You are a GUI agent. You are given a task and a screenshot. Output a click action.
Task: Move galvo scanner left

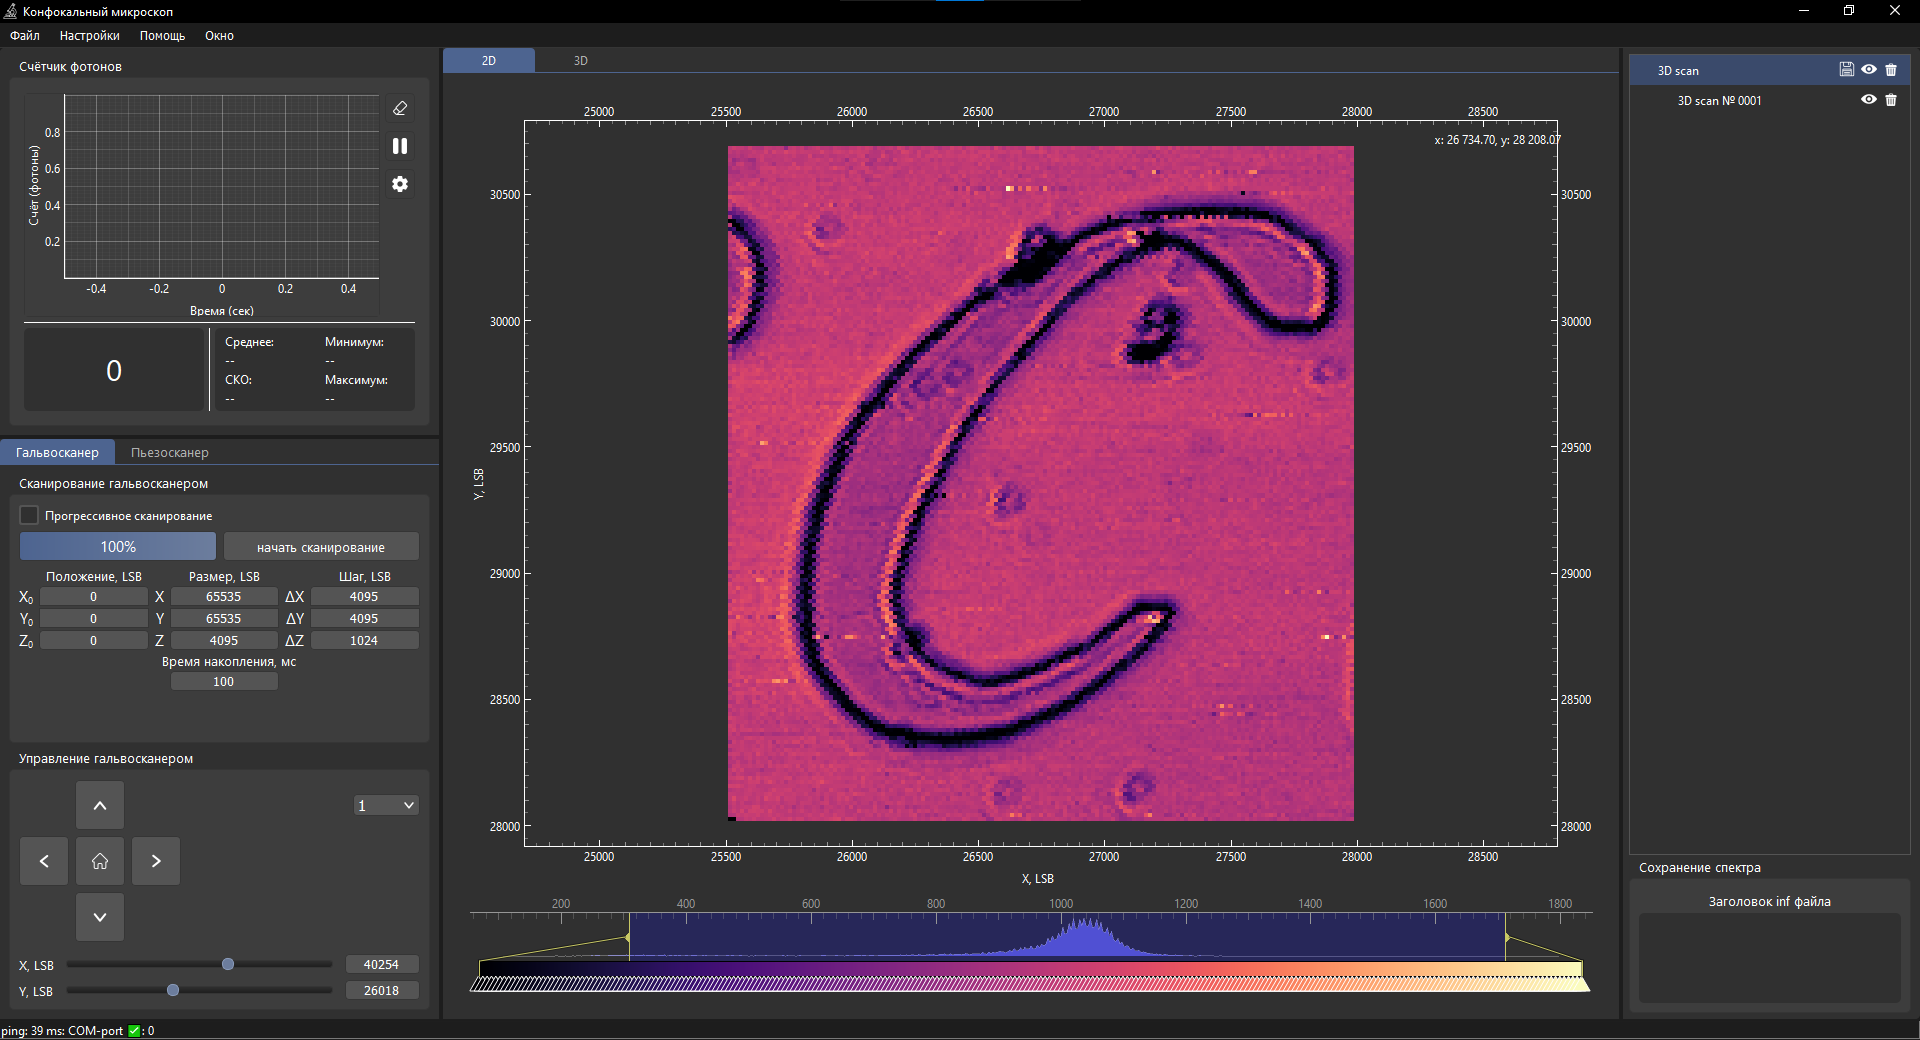pyautogui.click(x=44, y=861)
